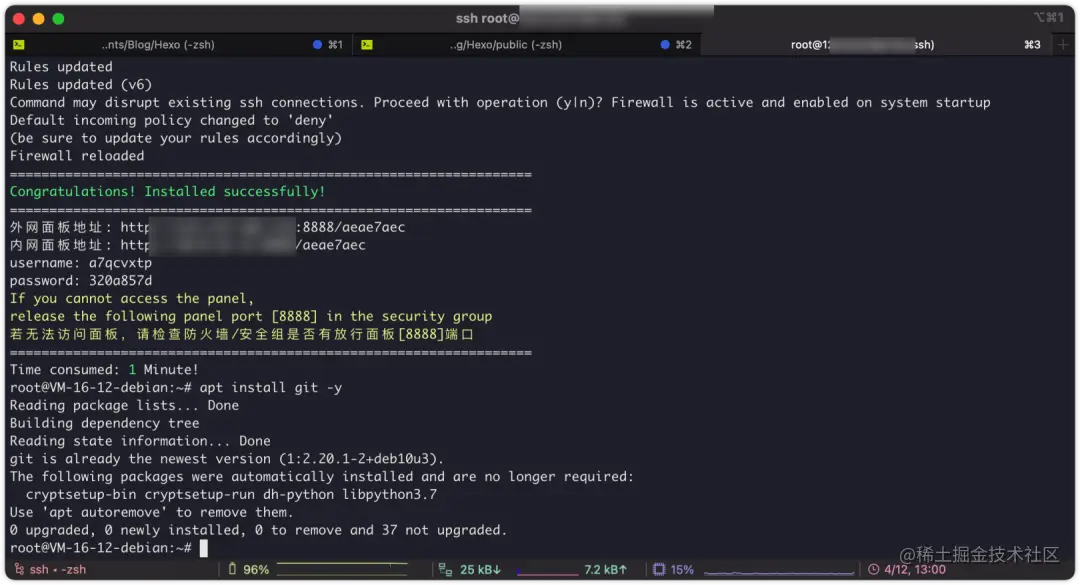This screenshot has width=1080, height=585.
Task: Click the 'Reading package lists... Done' line
Action: click(124, 406)
